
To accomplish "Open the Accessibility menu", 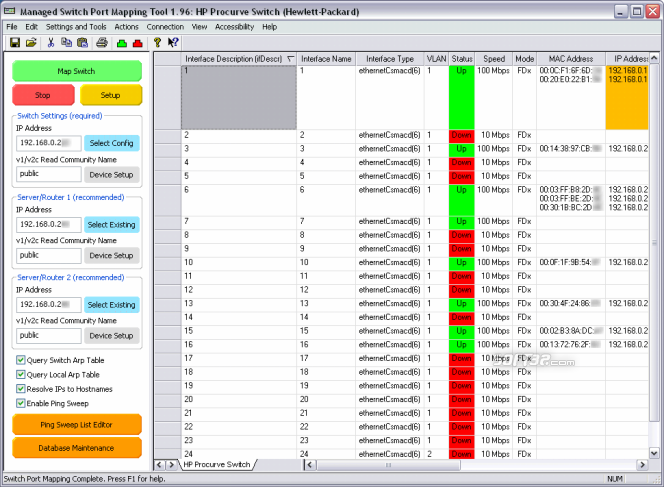I will (235, 27).
